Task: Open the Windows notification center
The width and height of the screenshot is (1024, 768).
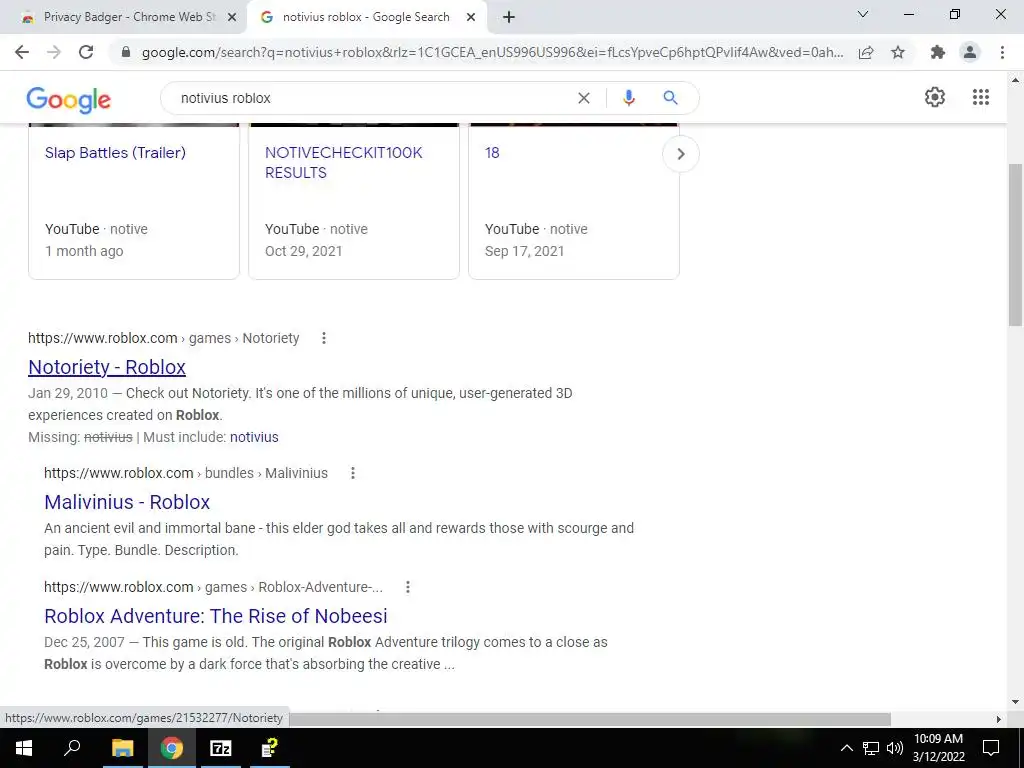Action: coord(991,748)
